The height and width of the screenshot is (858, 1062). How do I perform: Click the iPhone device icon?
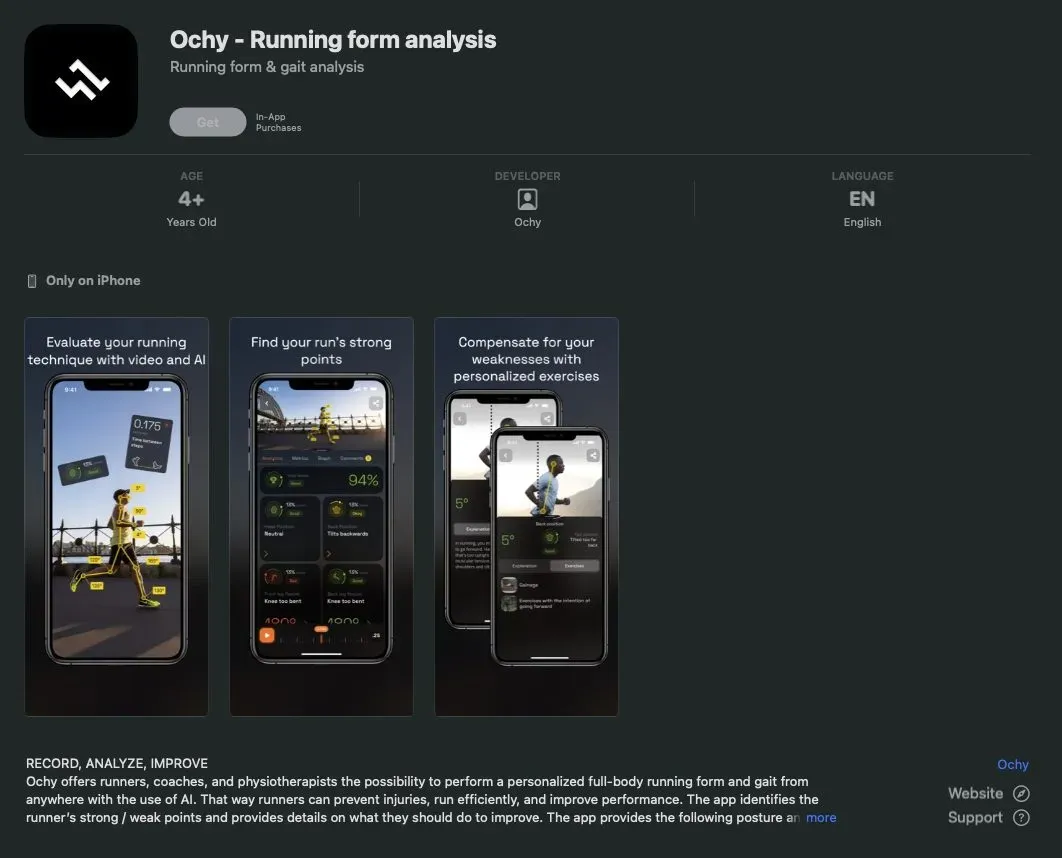pos(32,281)
